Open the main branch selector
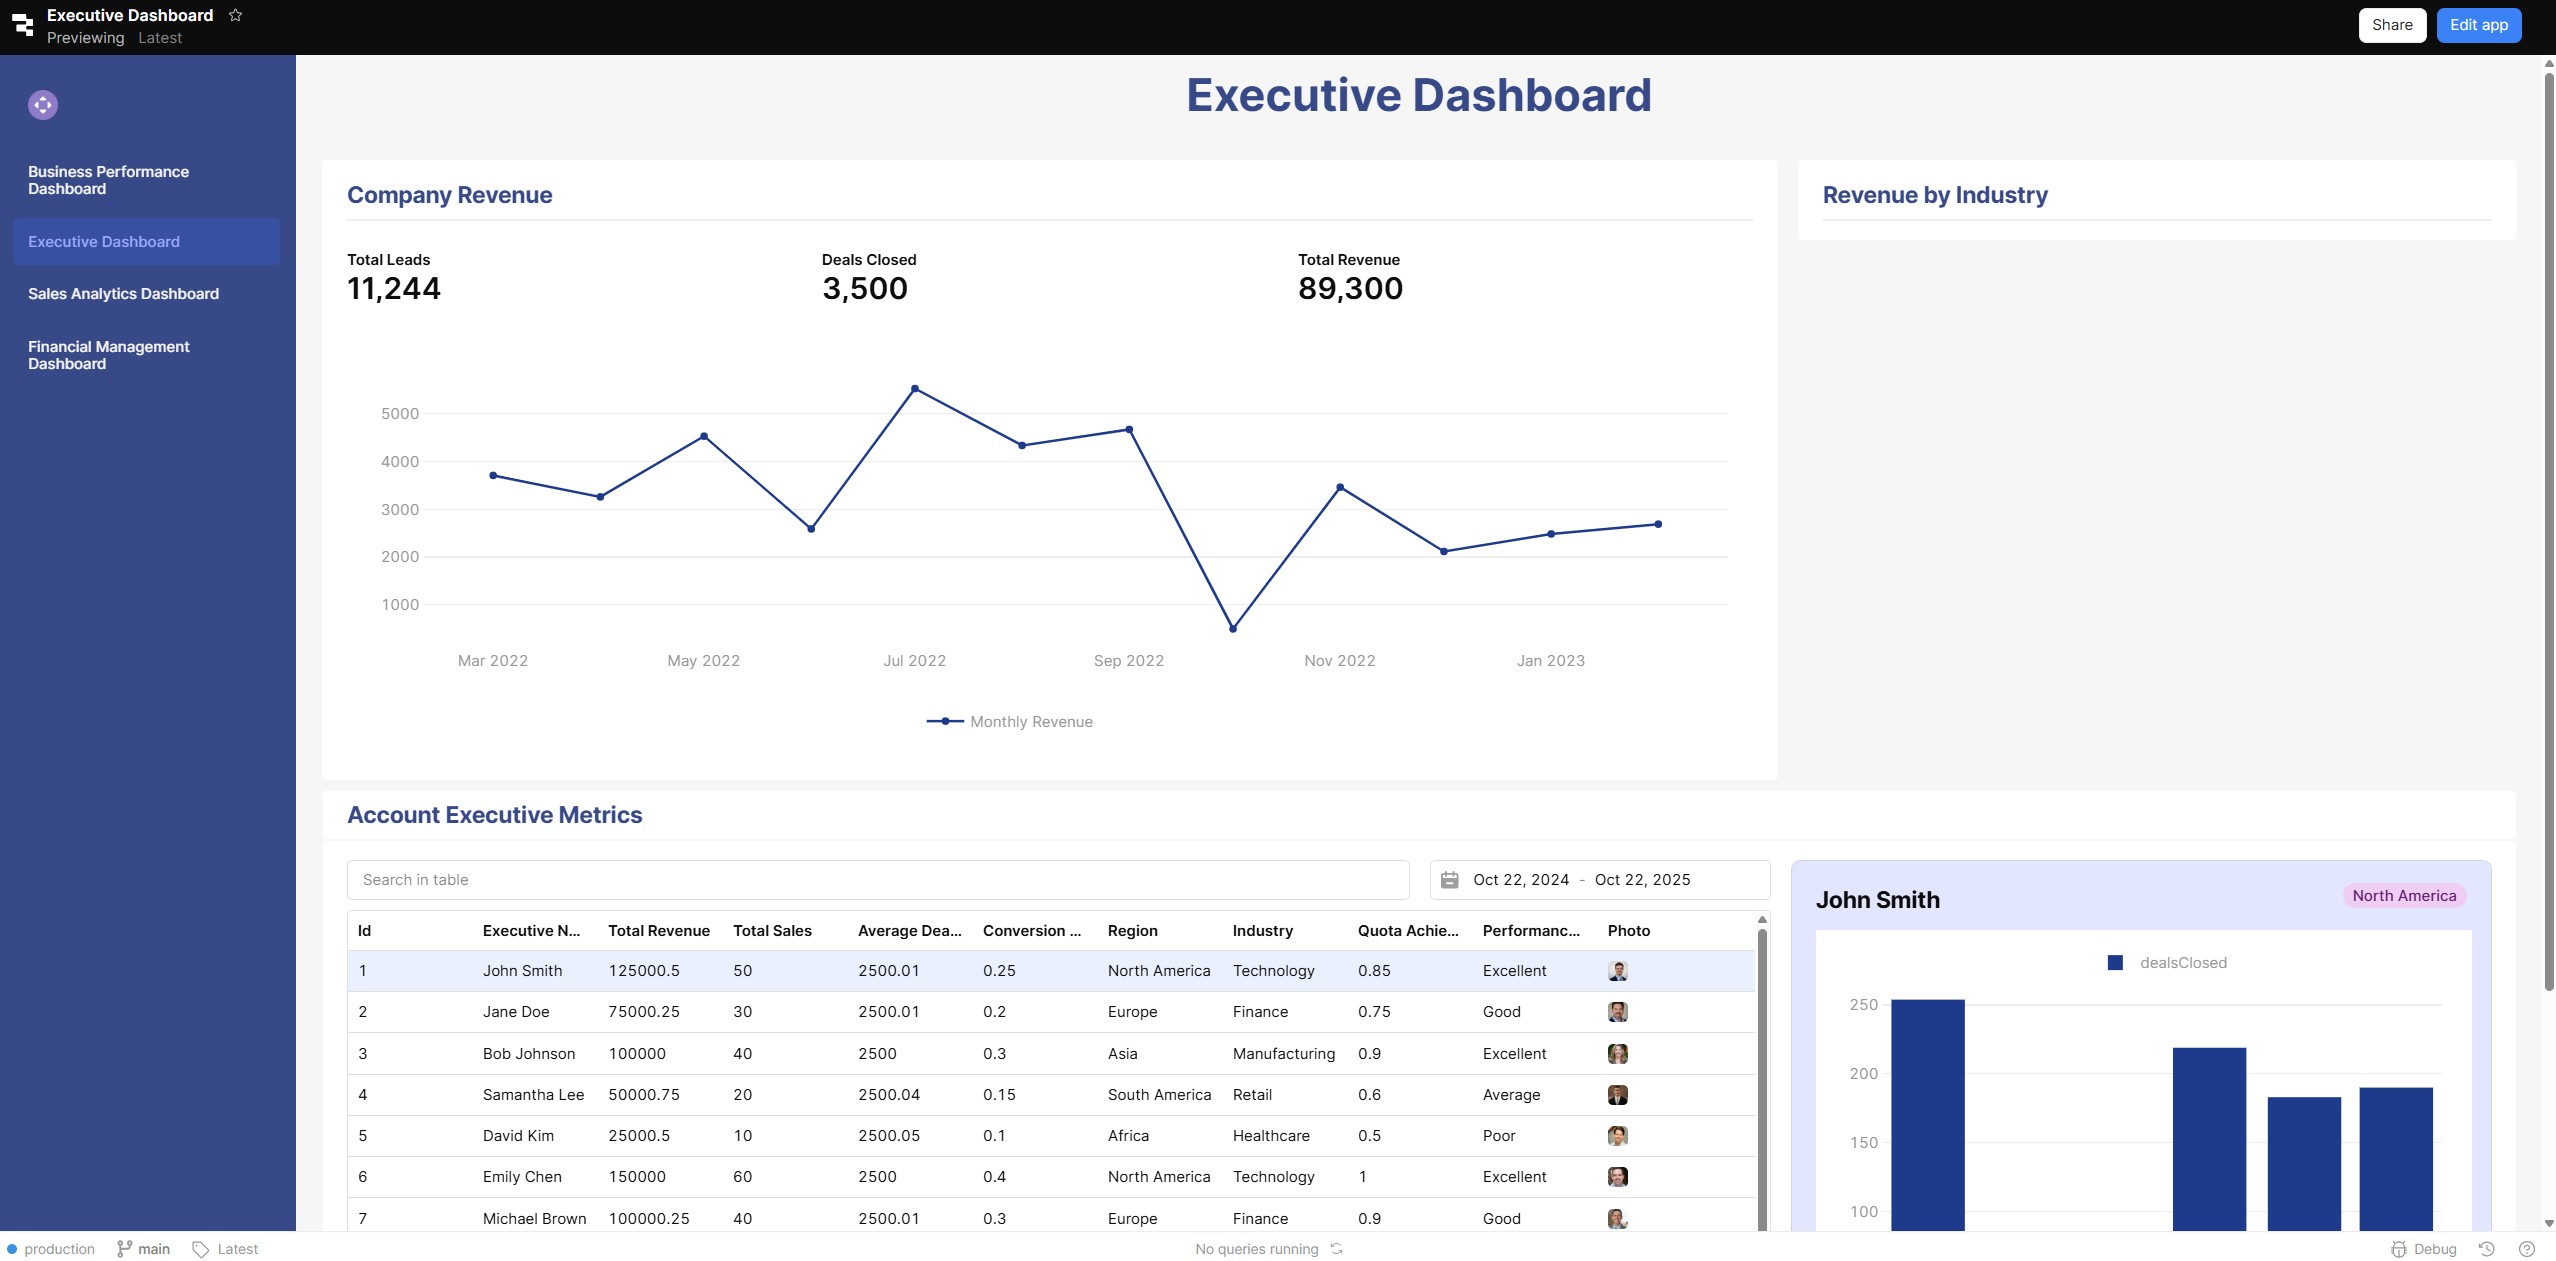The width and height of the screenshot is (2556, 1261). pos(144,1249)
